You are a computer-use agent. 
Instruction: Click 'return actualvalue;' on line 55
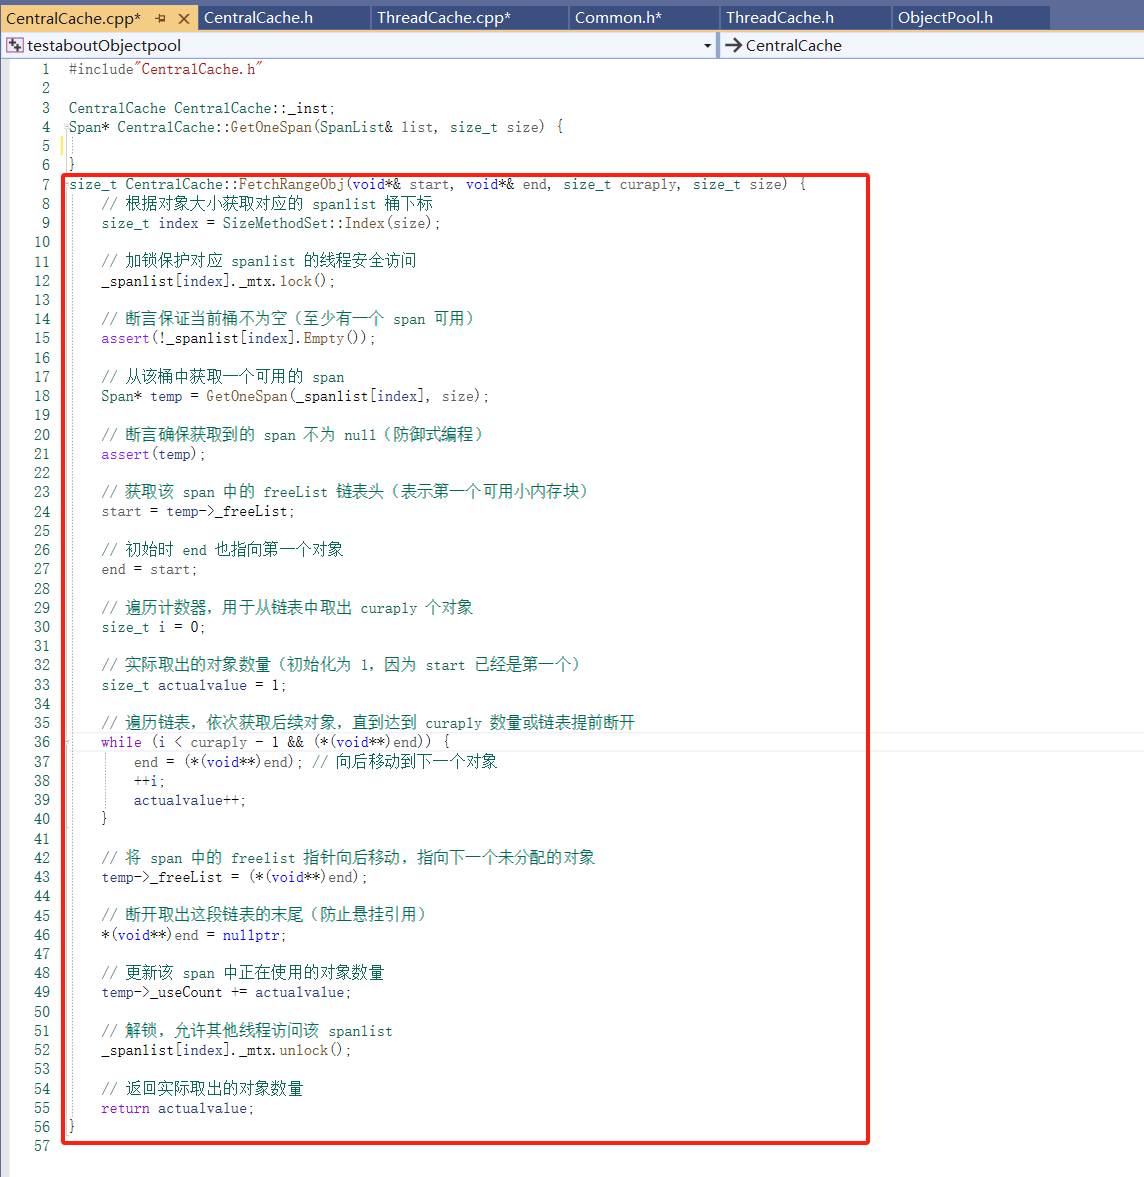tap(178, 1109)
